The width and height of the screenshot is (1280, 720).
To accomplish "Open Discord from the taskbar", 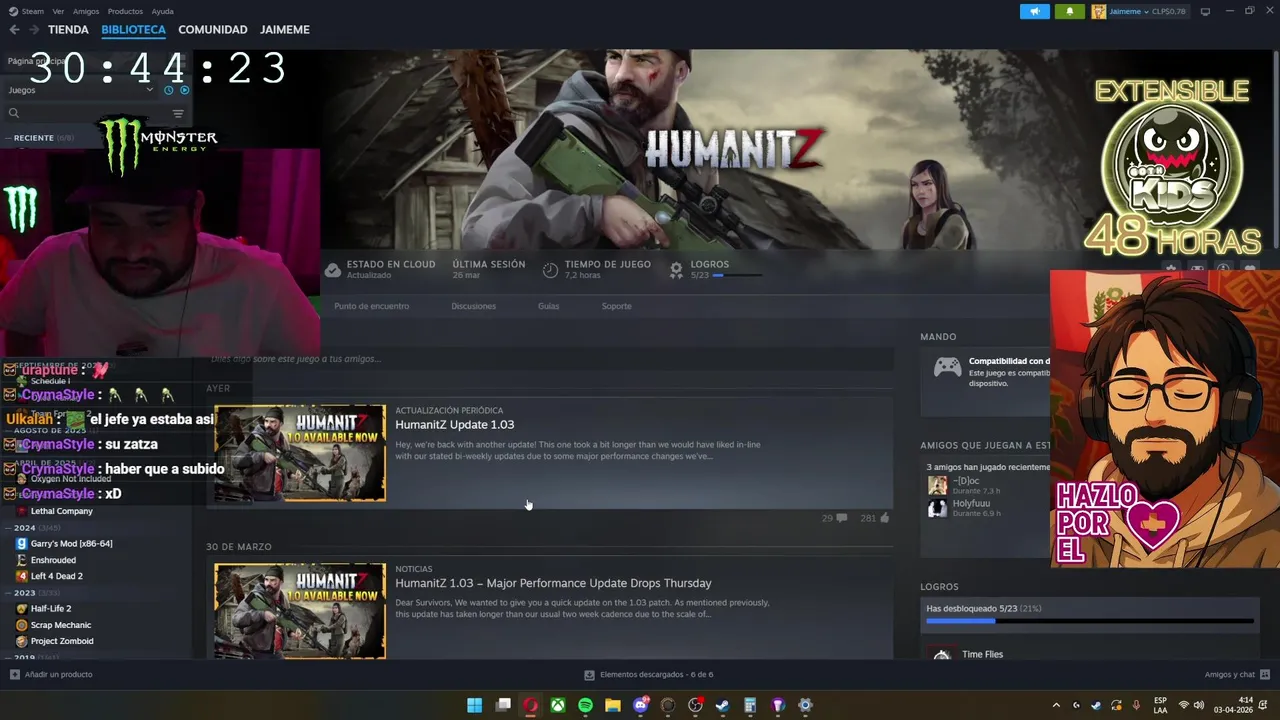I will 640,705.
